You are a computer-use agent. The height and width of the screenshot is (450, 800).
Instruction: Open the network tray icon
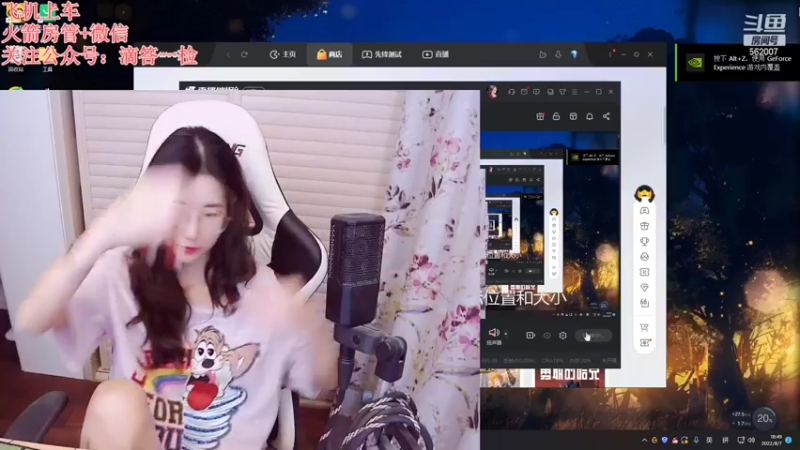point(741,440)
